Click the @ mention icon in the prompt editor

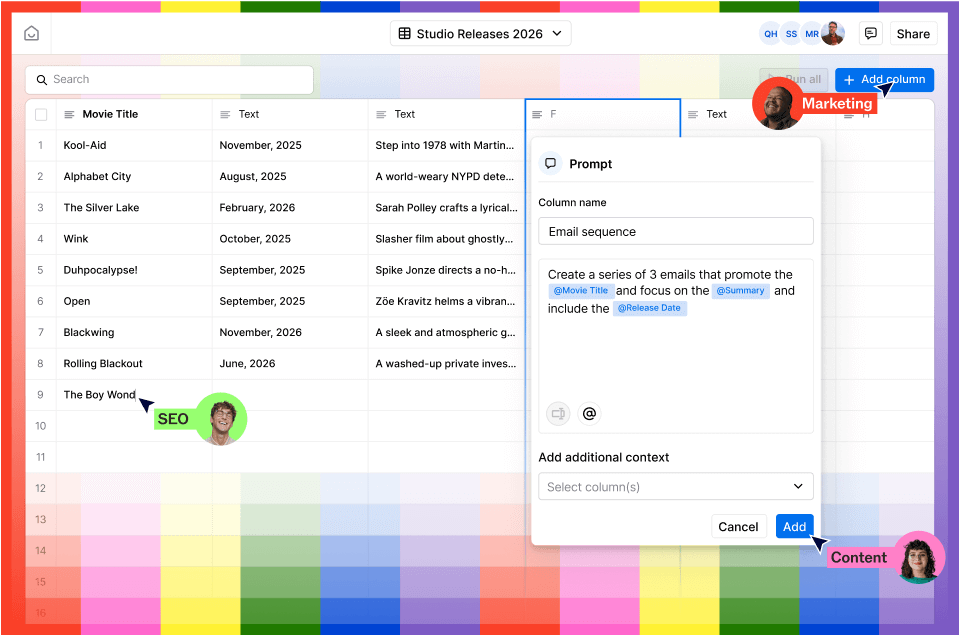pyautogui.click(x=589, y=414)
